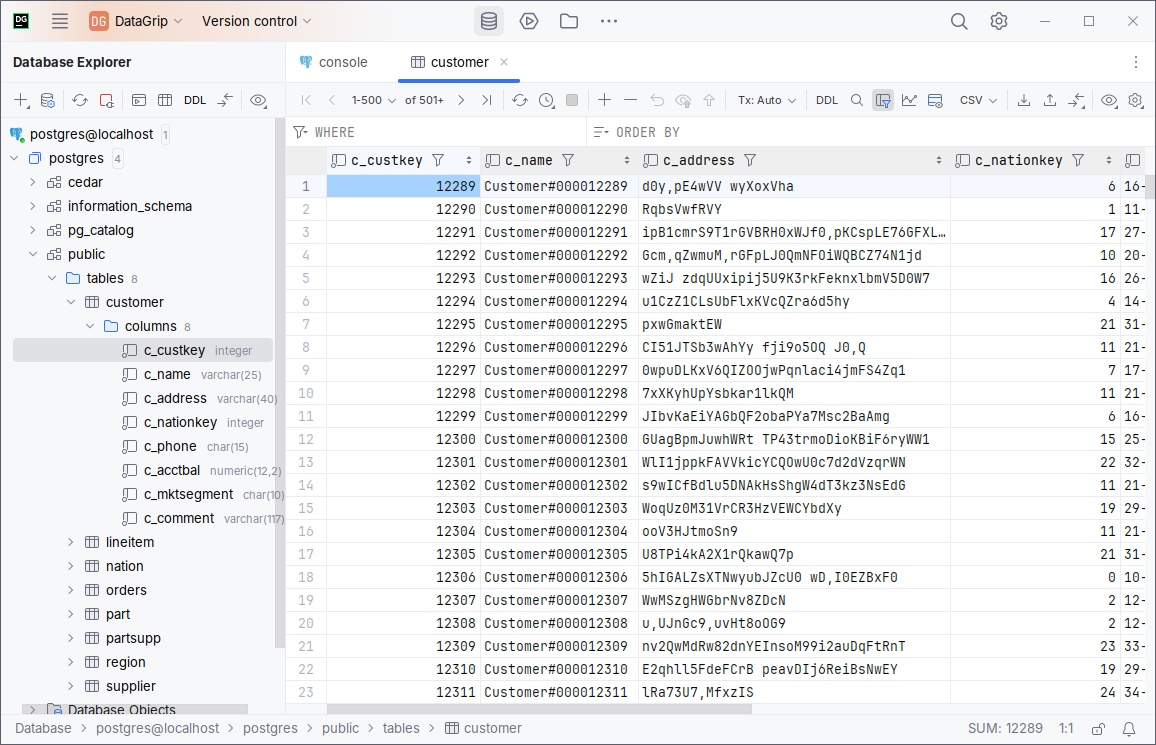The width and height of the screenshot is (1156, 745).
Task: Open the CSV data extractor dropdown
Action: pyautogui.click(x=978, y=100)
